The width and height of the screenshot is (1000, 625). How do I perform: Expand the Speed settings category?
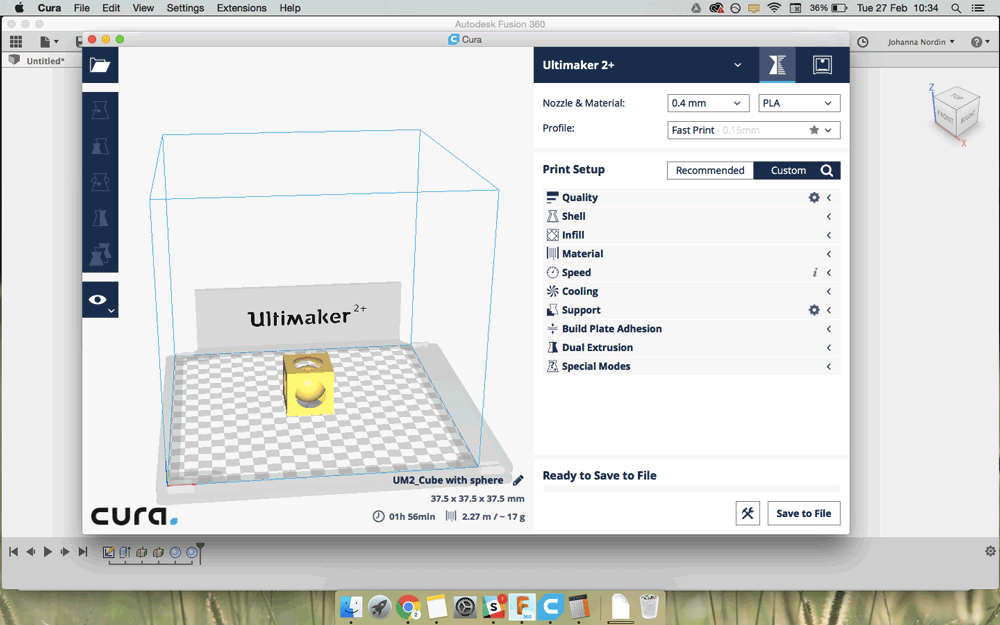691,272
